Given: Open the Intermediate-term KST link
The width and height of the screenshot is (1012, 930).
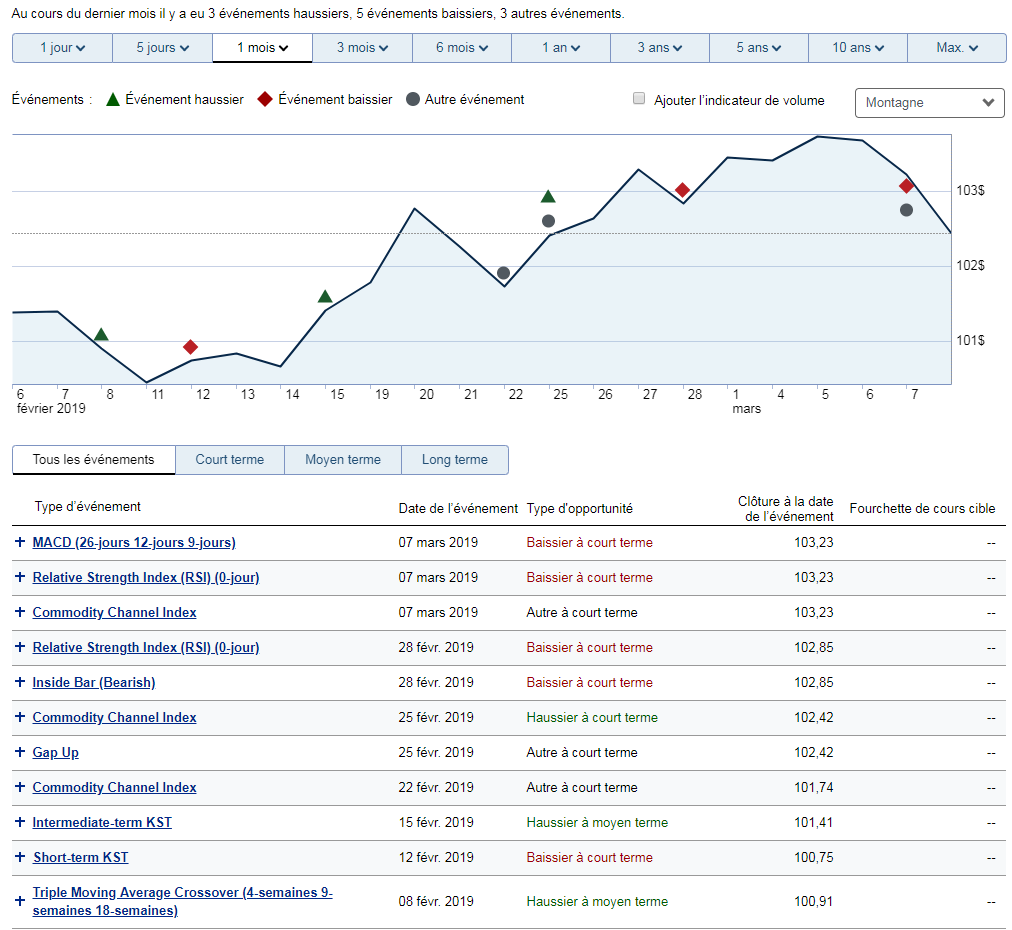Looking at the screenshot, I should (x=102, y=822).
